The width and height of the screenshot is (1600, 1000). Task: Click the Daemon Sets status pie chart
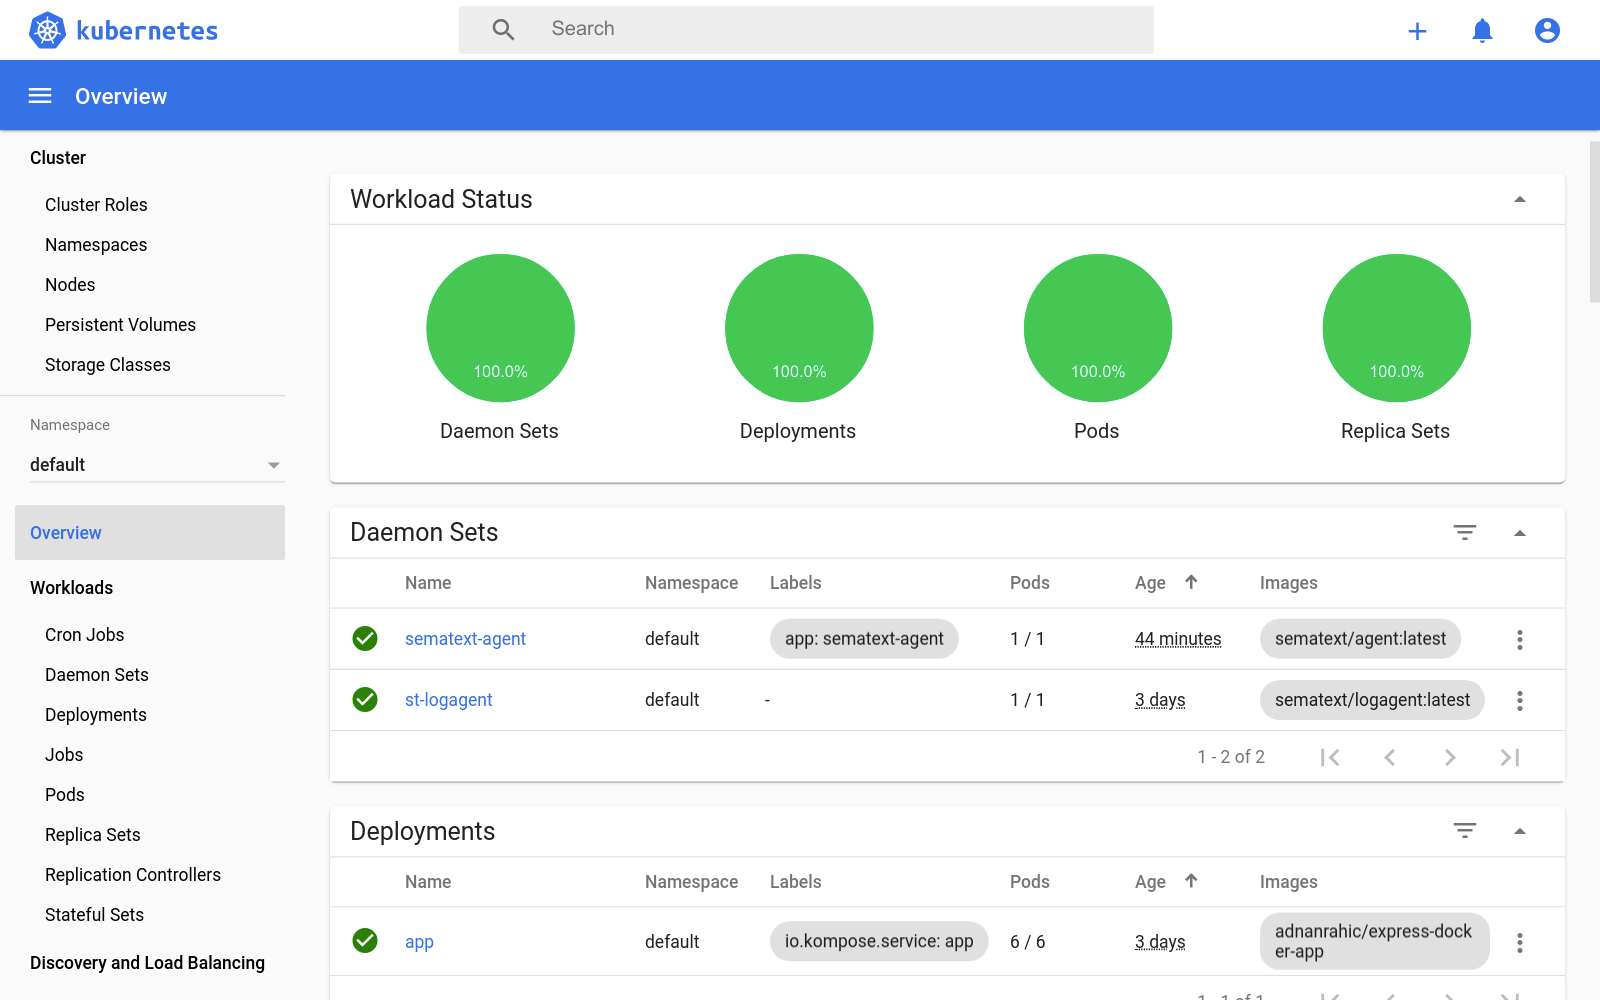[x=500, y=328]
